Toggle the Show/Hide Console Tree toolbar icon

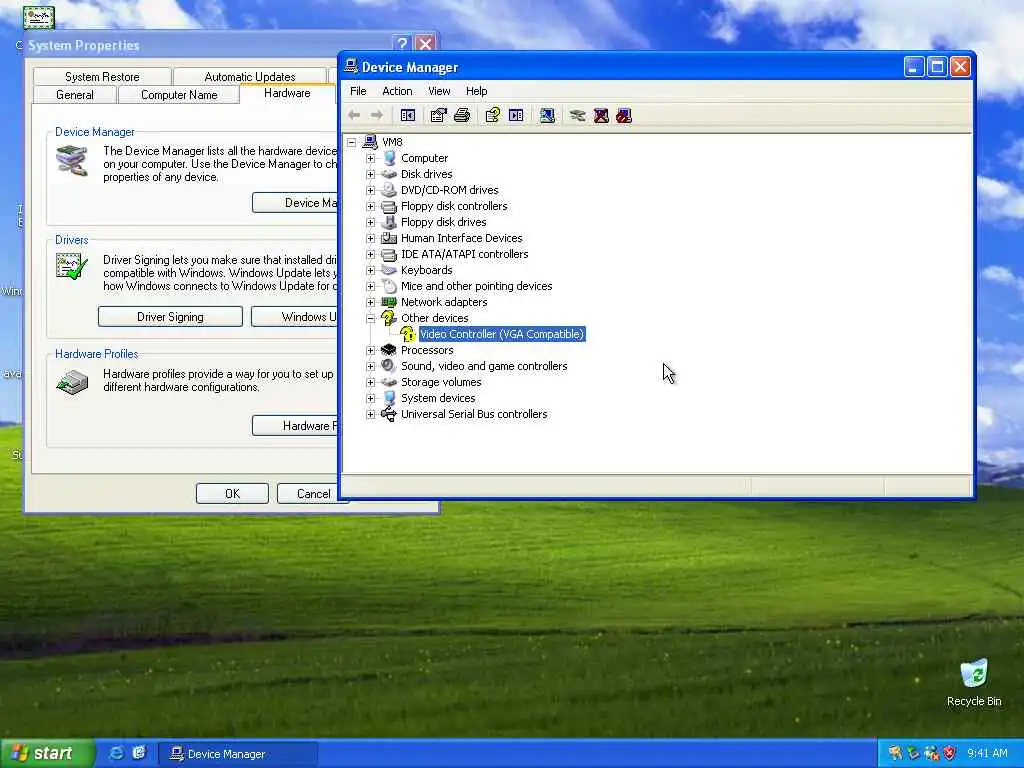[x=408, y=116]
